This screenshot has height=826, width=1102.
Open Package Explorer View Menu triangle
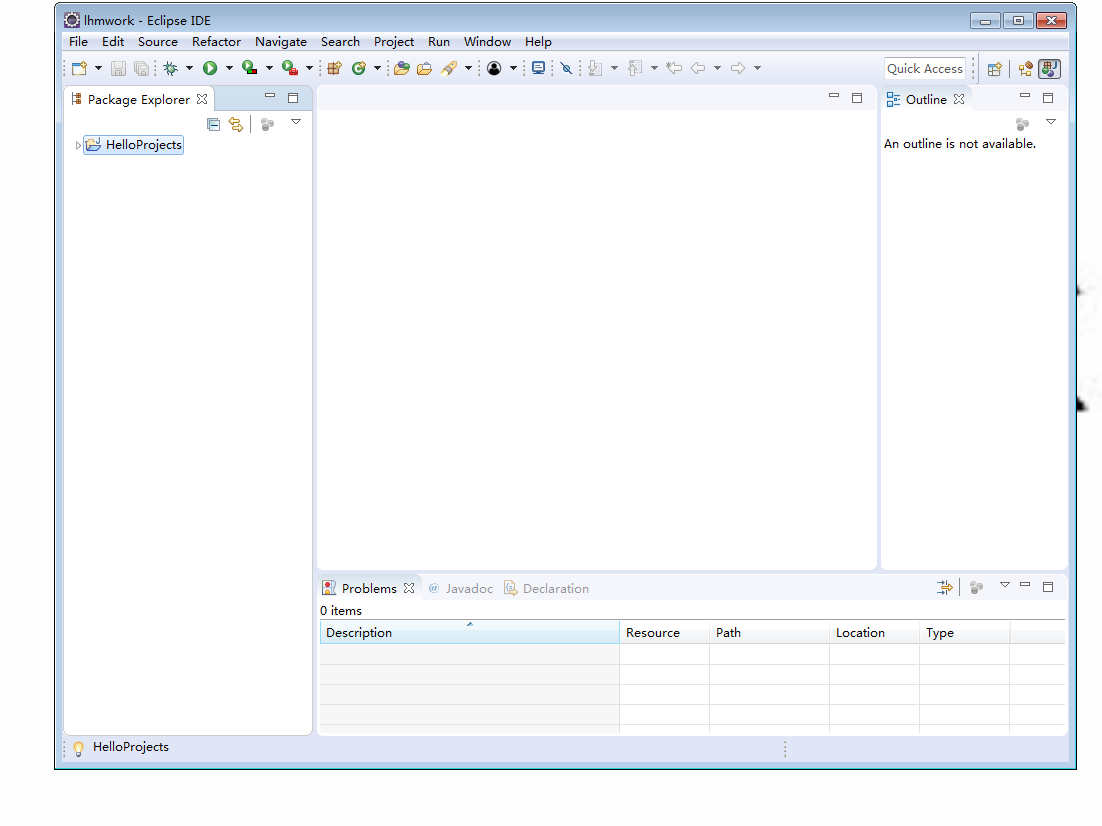[x=296, y=122]
